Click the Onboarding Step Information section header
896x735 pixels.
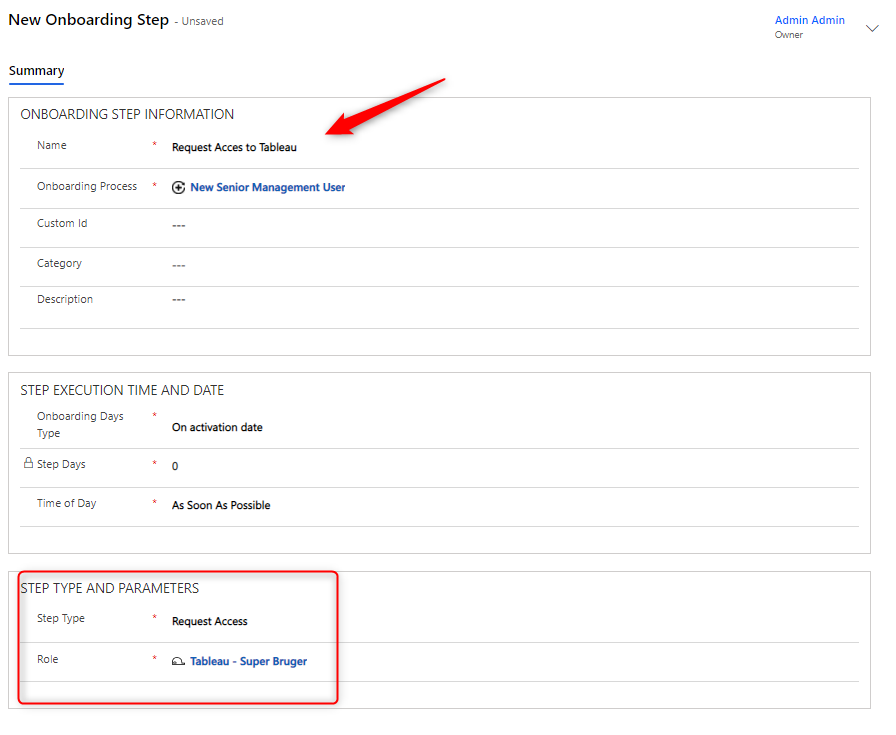[x=127, y=114]
